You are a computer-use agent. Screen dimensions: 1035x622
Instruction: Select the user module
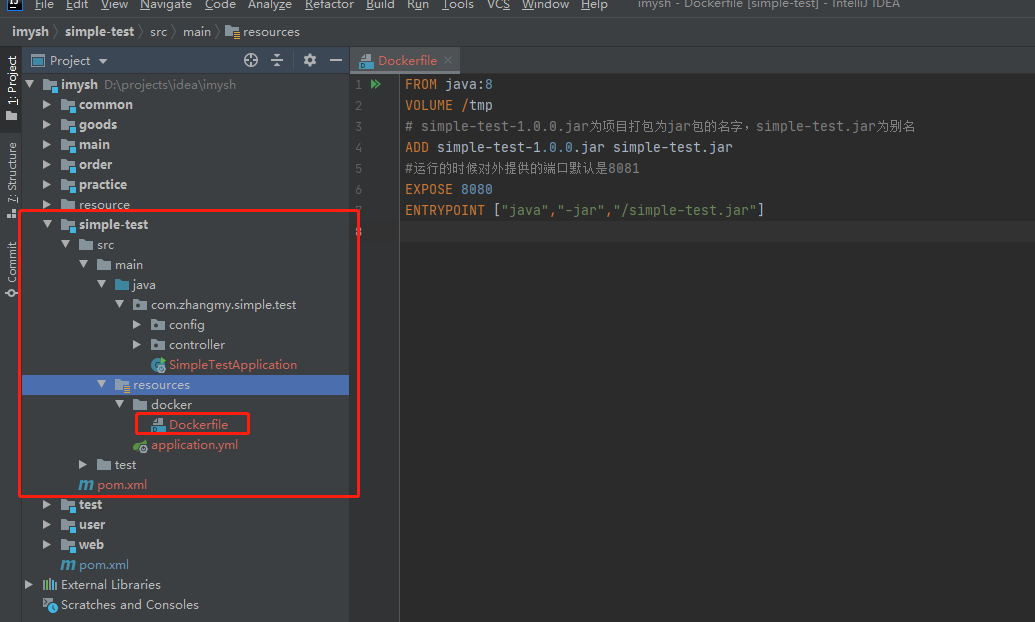(92, 524)
